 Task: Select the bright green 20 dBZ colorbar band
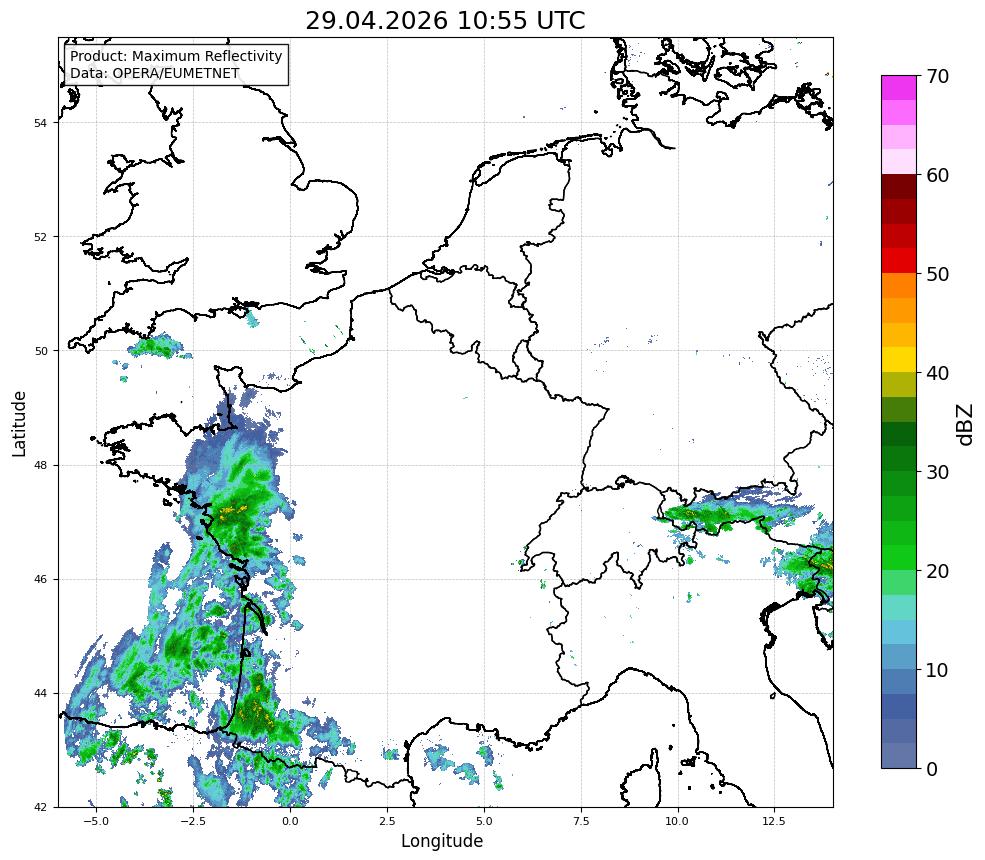click(x=898, y=558)
